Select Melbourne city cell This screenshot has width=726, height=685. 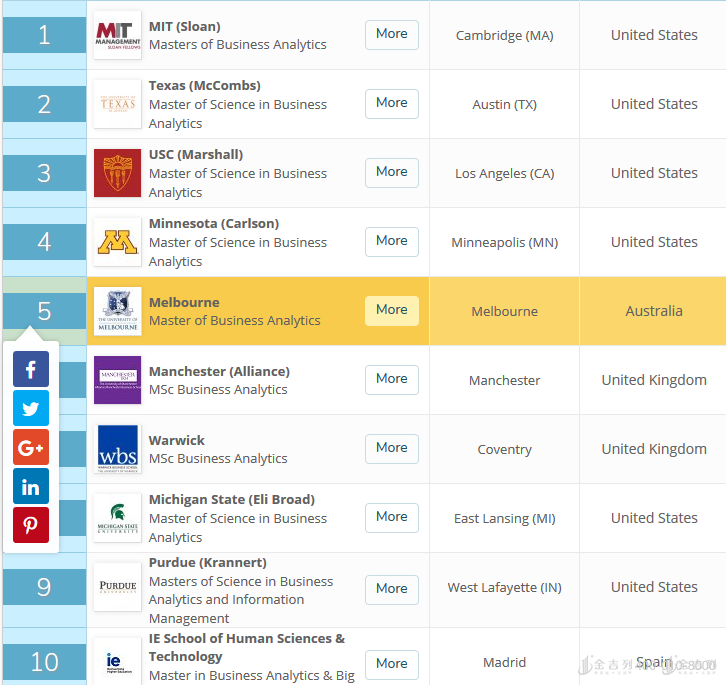pyautogui.click(x=504, y=311)
